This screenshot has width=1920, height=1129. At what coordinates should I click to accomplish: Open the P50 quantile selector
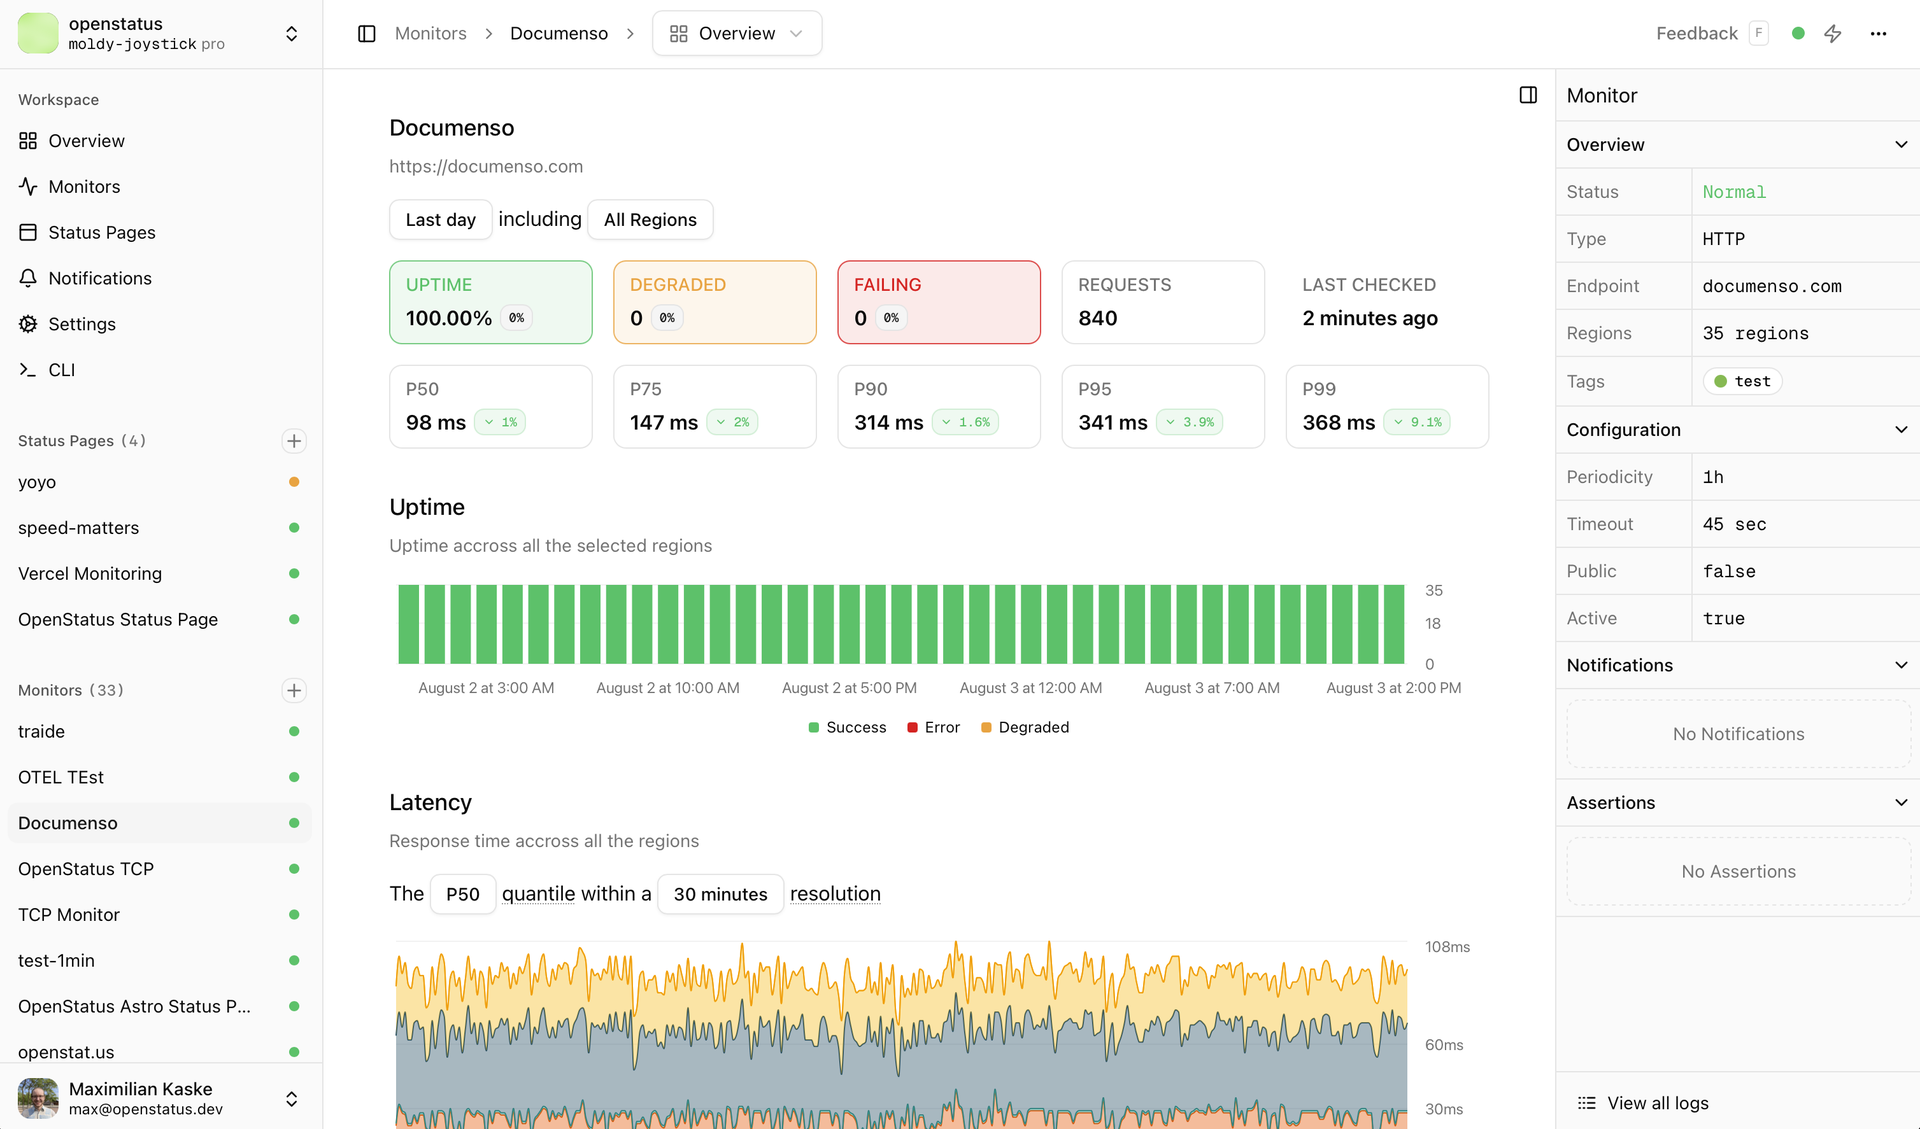[463, 894]
